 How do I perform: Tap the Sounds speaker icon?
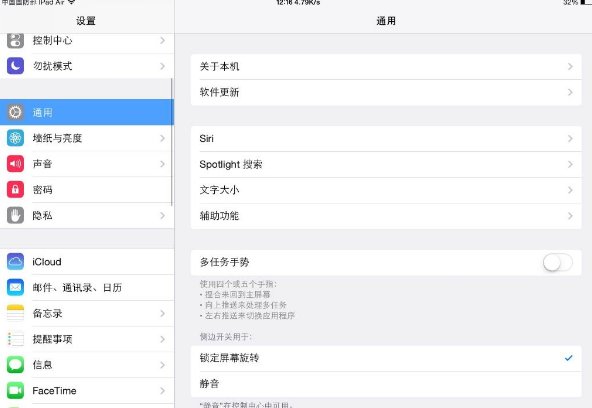(x=15, y=164)
